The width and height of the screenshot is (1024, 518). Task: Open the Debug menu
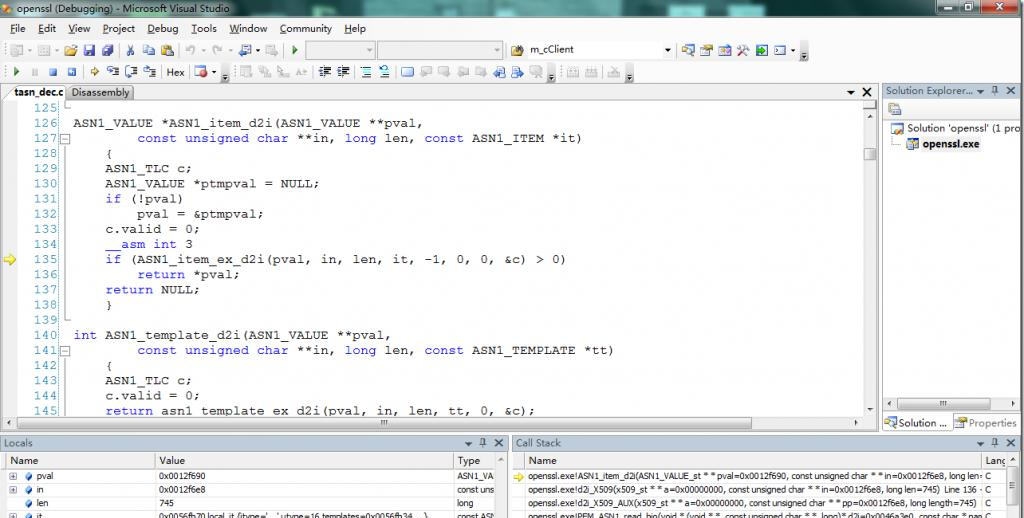tap(162, 28)
